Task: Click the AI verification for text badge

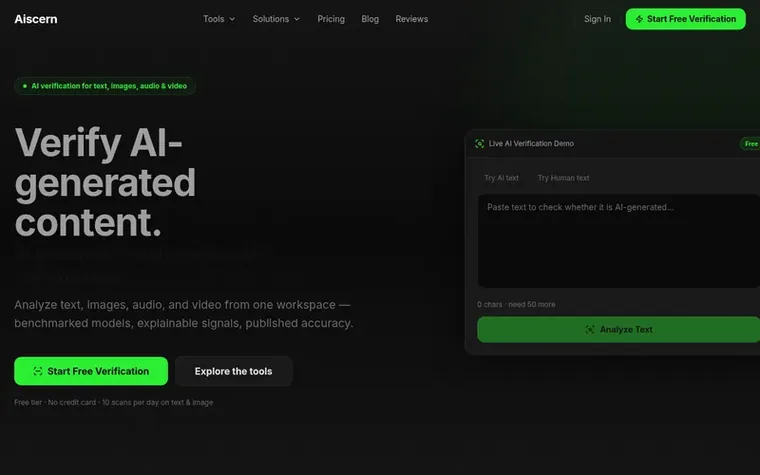Action: click(x=105, y=86)
